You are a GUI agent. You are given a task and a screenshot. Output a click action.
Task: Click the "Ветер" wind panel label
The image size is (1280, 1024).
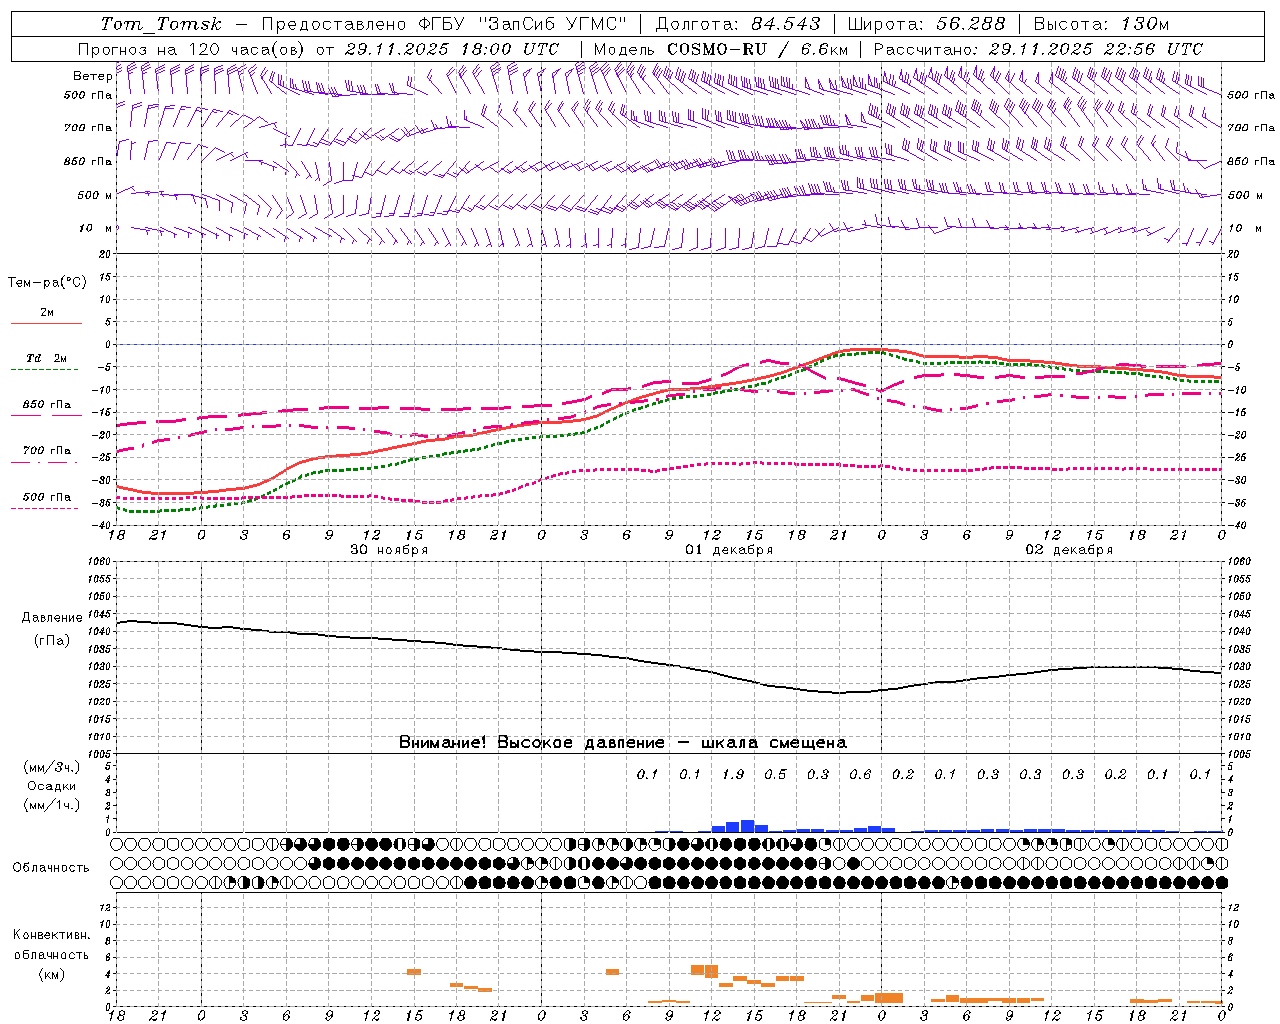(92, 76)
